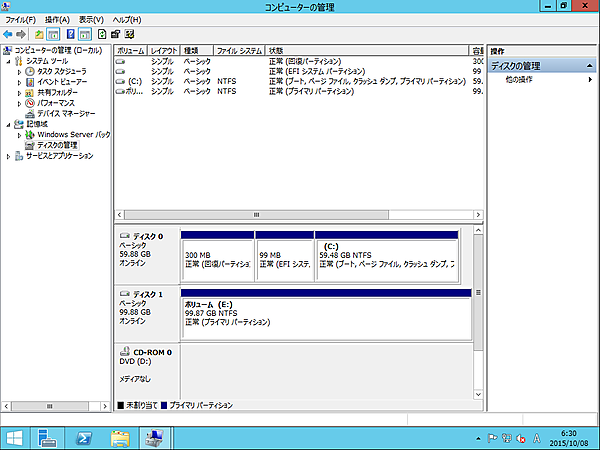This screenshot has width=600, height=450.
Task: Click volume list horizontal scrollbar right arrow
Action: [478, 215]
